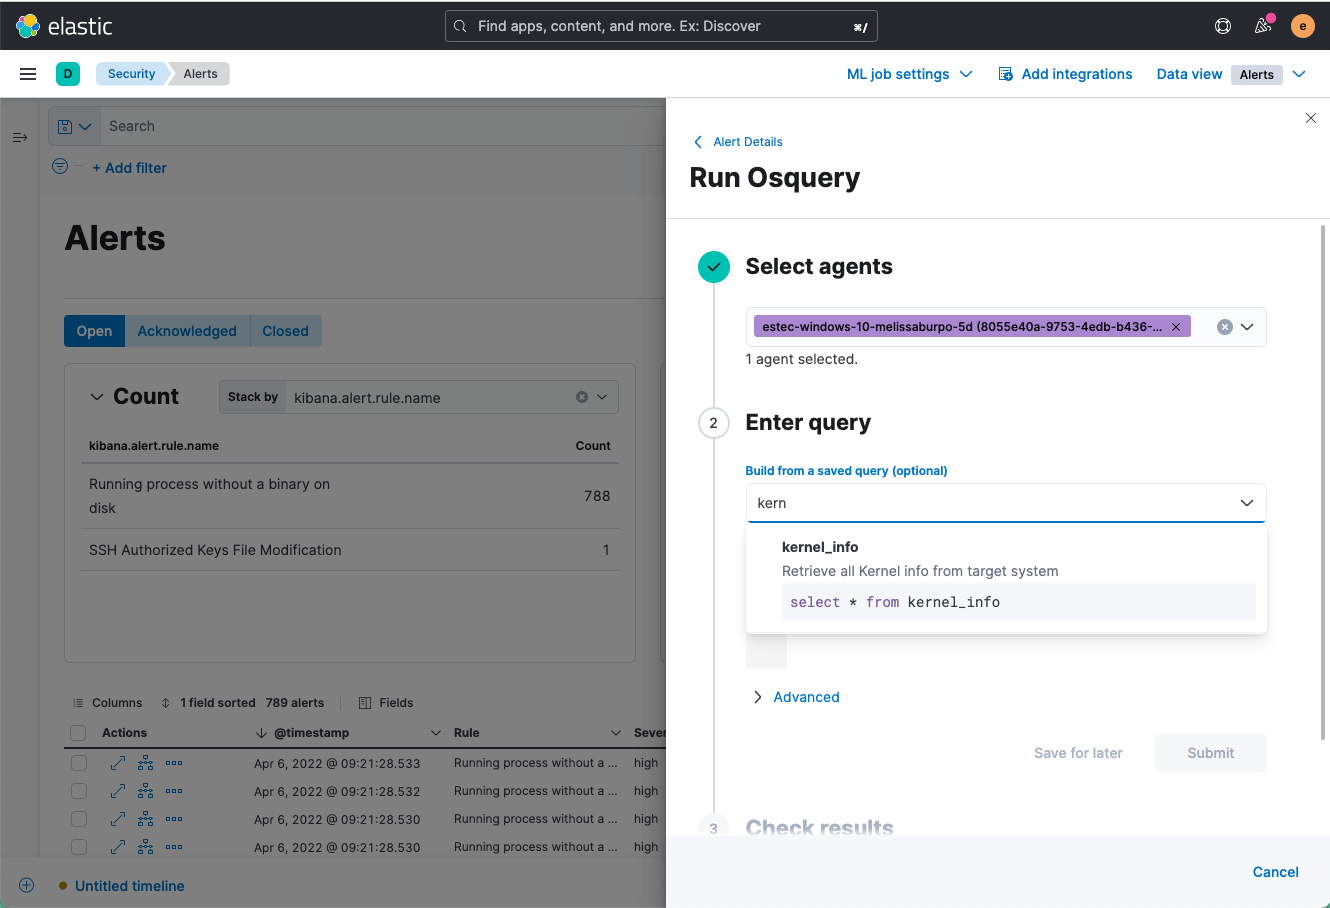Image resolution: width=1330 pixels, height=908 pixels.
Task: Open ML job settings dropdown
Action: [x=909, y=74]
